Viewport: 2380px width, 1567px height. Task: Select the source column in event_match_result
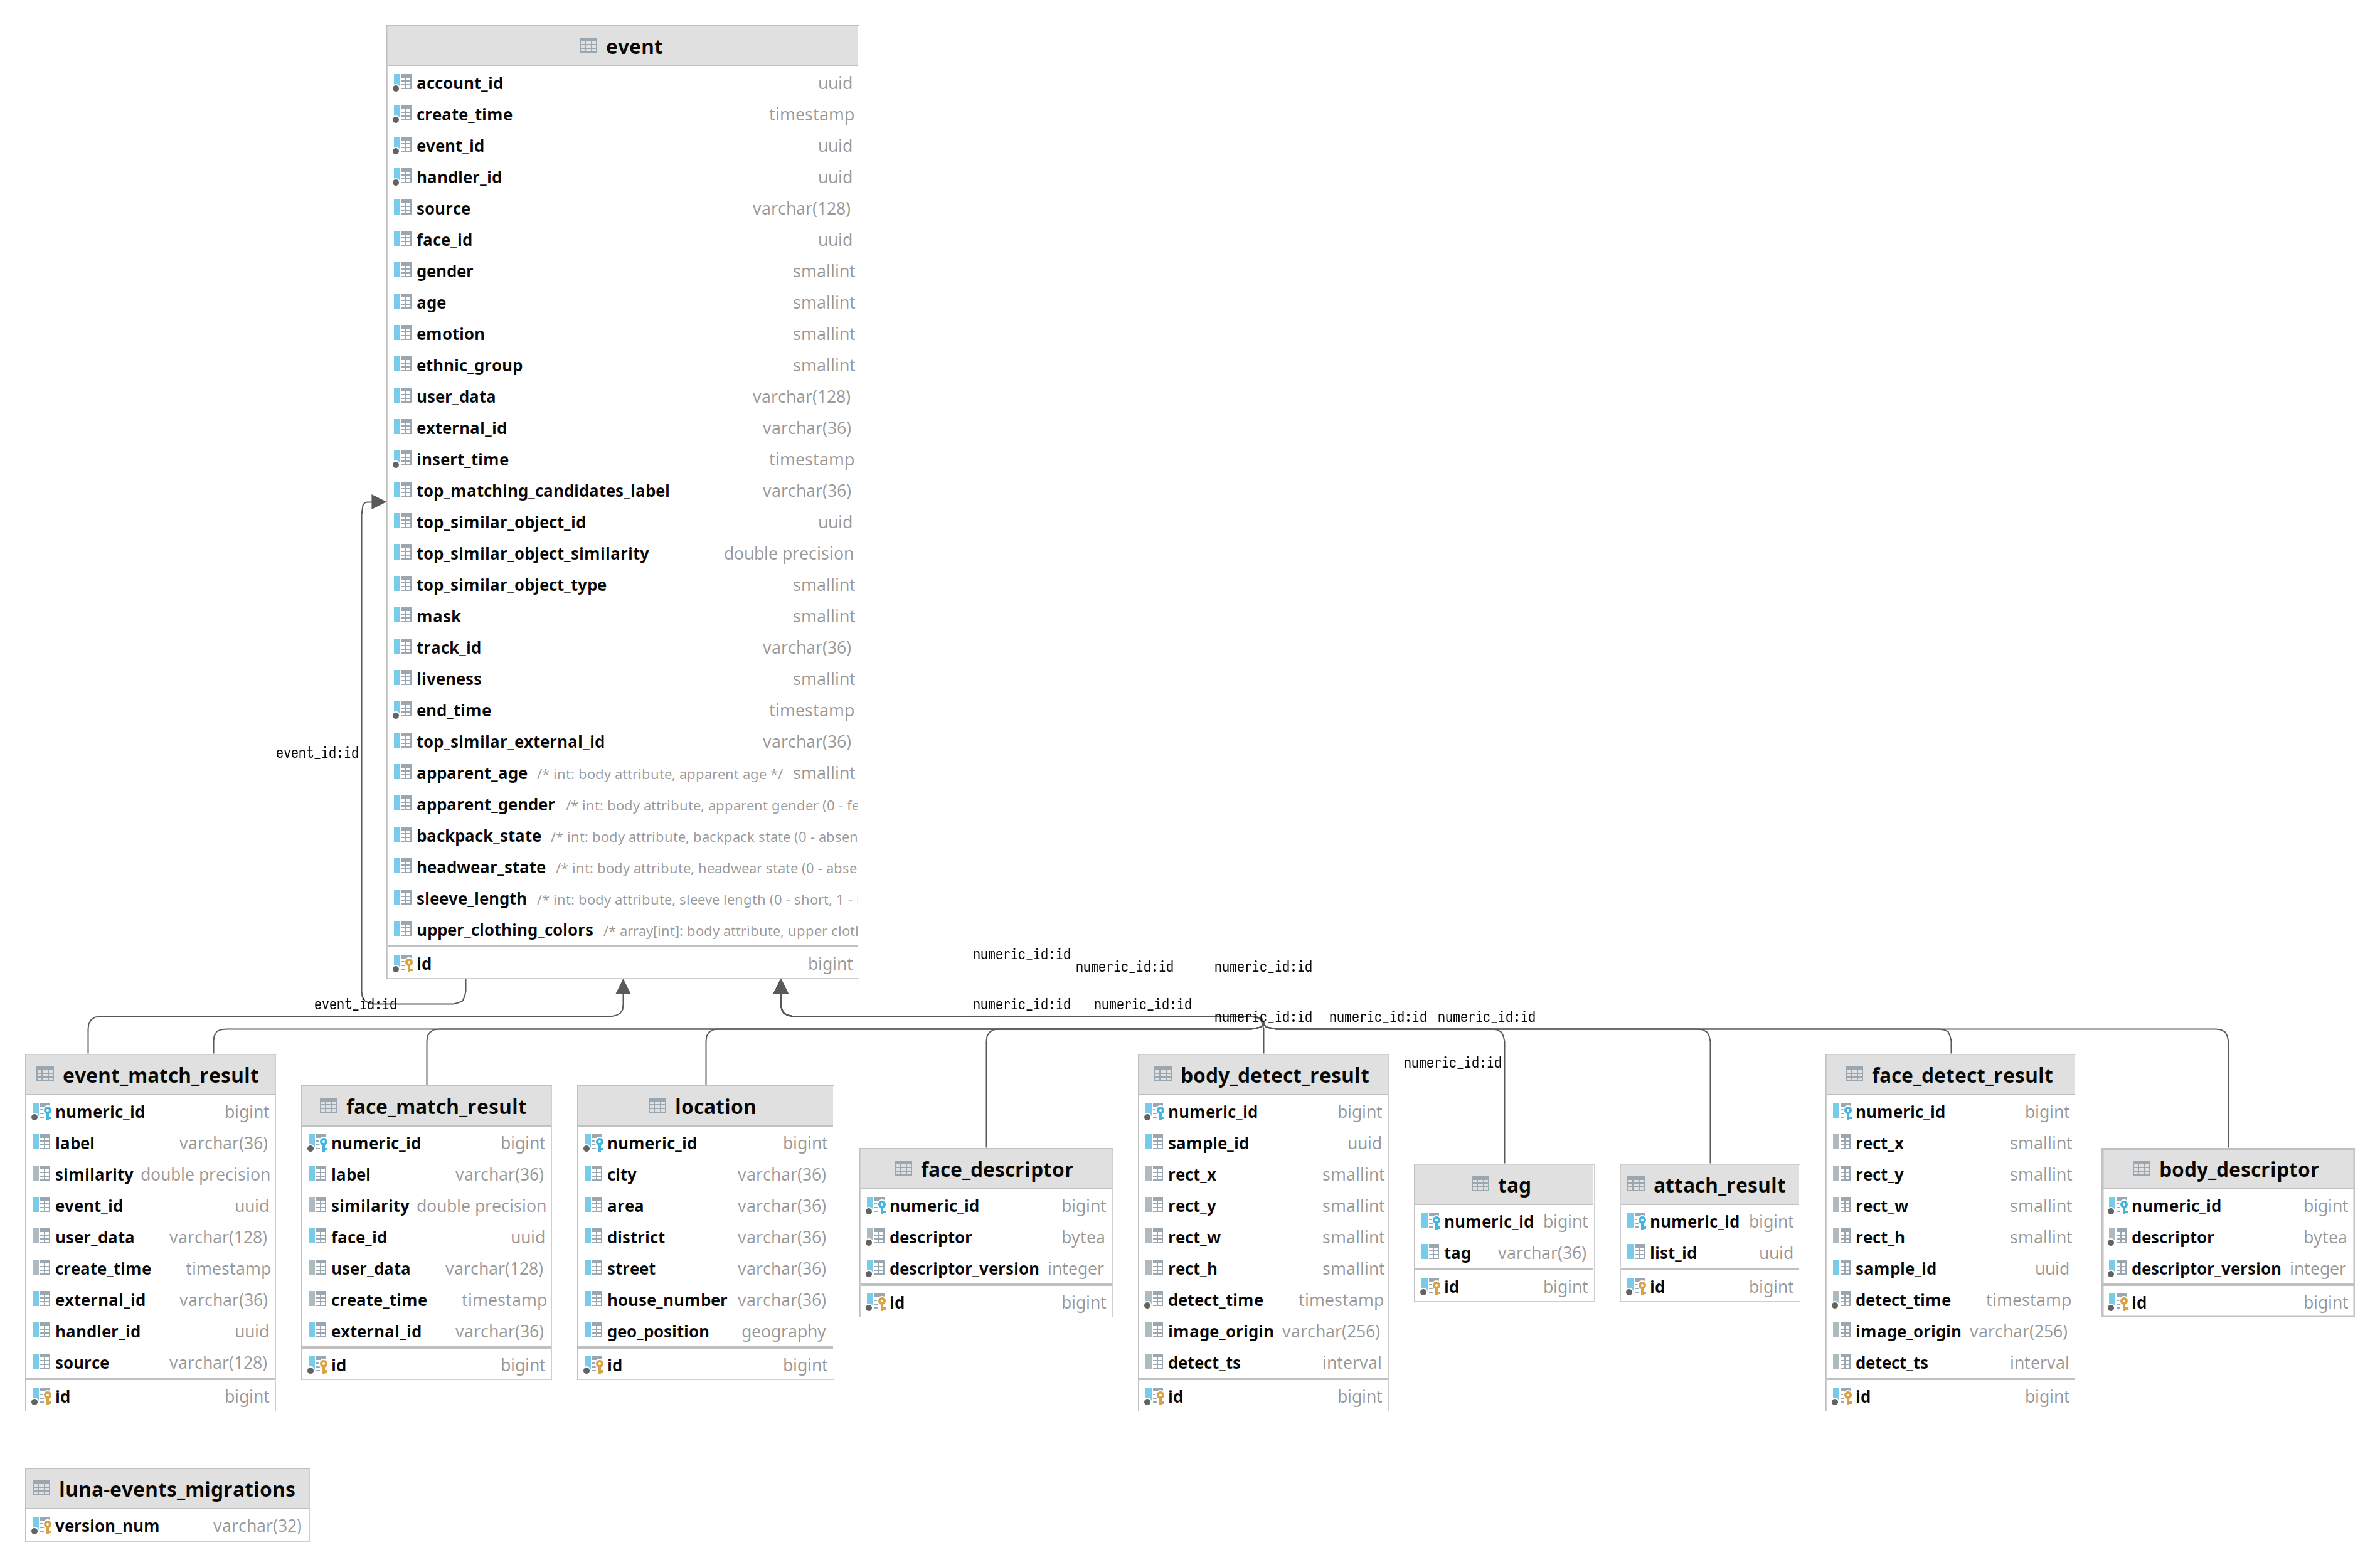pos(150,1363)
